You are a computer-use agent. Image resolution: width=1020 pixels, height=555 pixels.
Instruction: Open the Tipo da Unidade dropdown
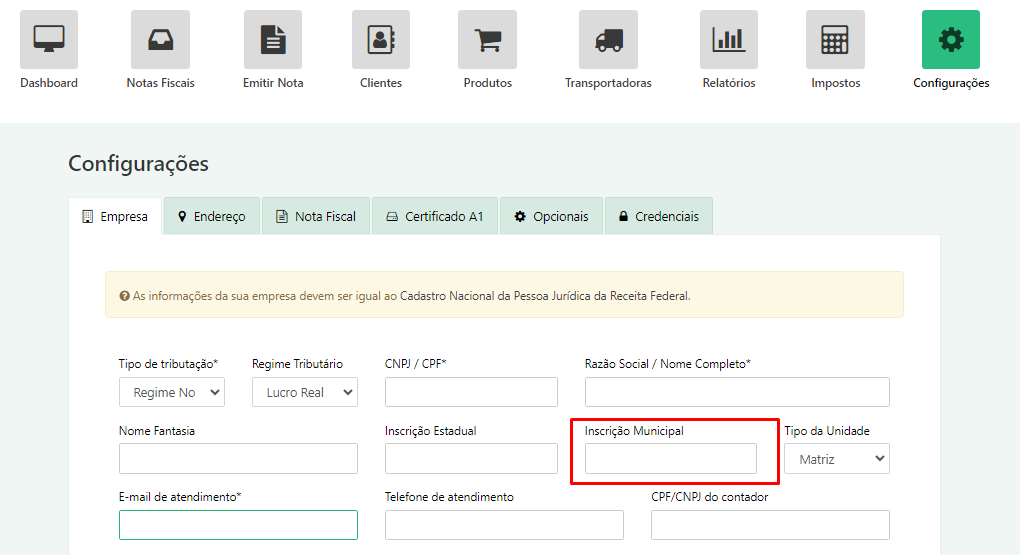(837, 459)
